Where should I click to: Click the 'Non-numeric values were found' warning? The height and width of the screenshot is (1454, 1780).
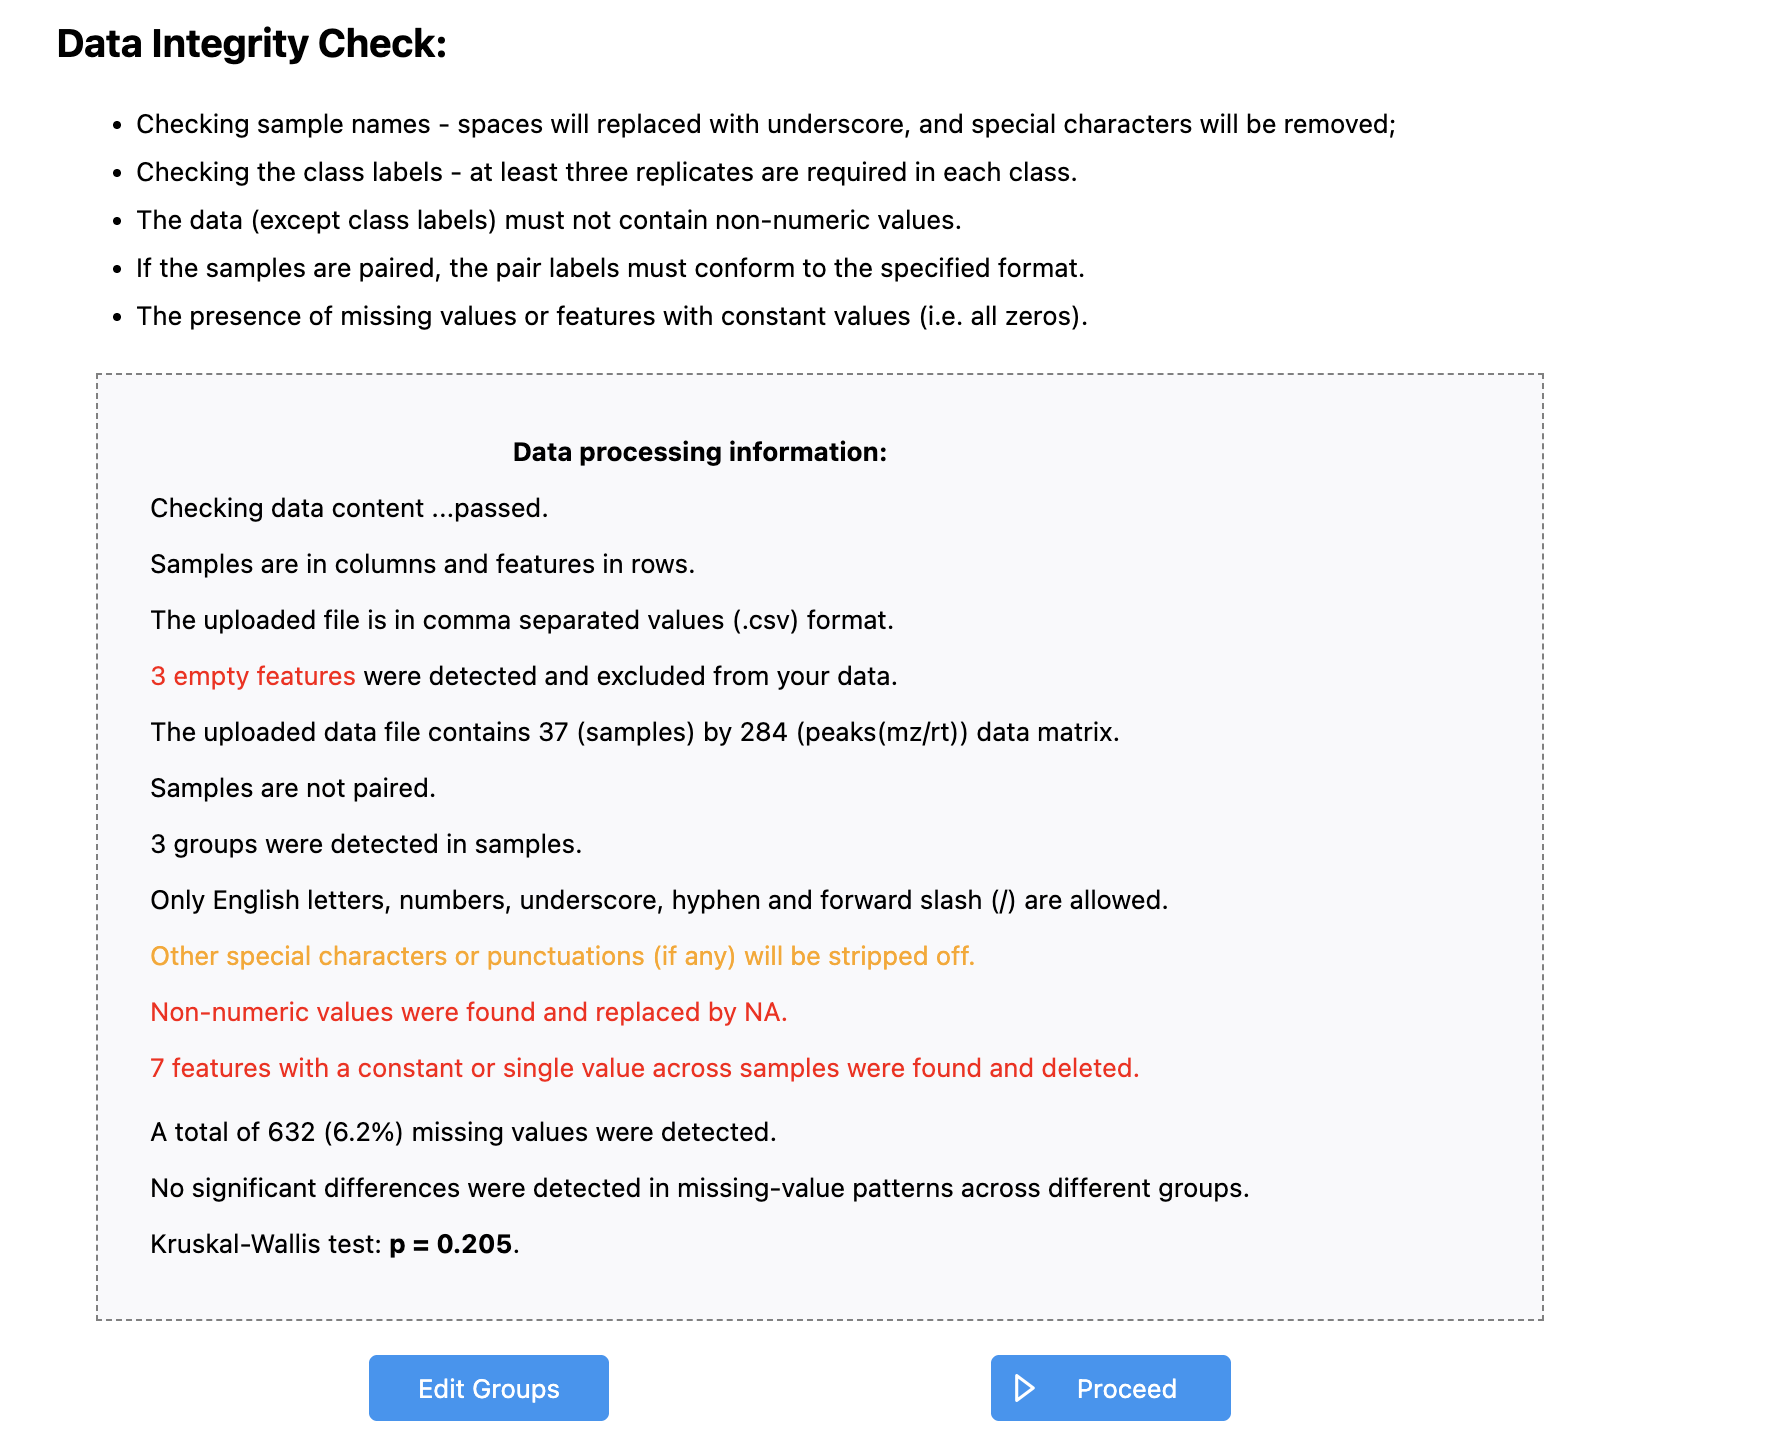pyautogui.click(x=469, y=1012)
